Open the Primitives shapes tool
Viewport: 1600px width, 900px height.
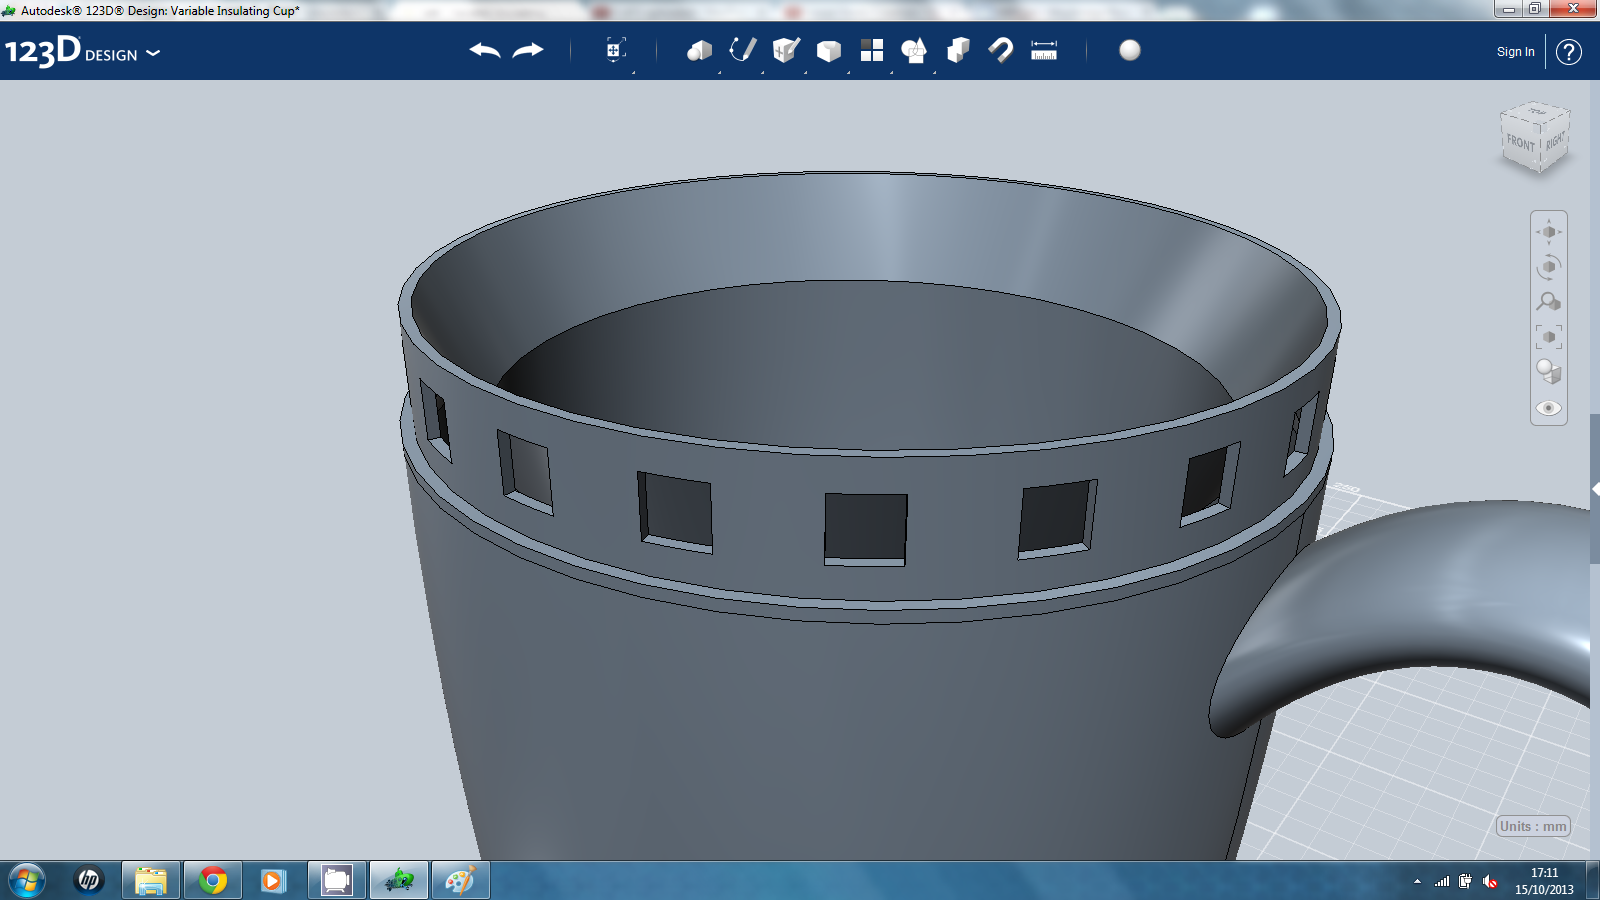(698, 52)
